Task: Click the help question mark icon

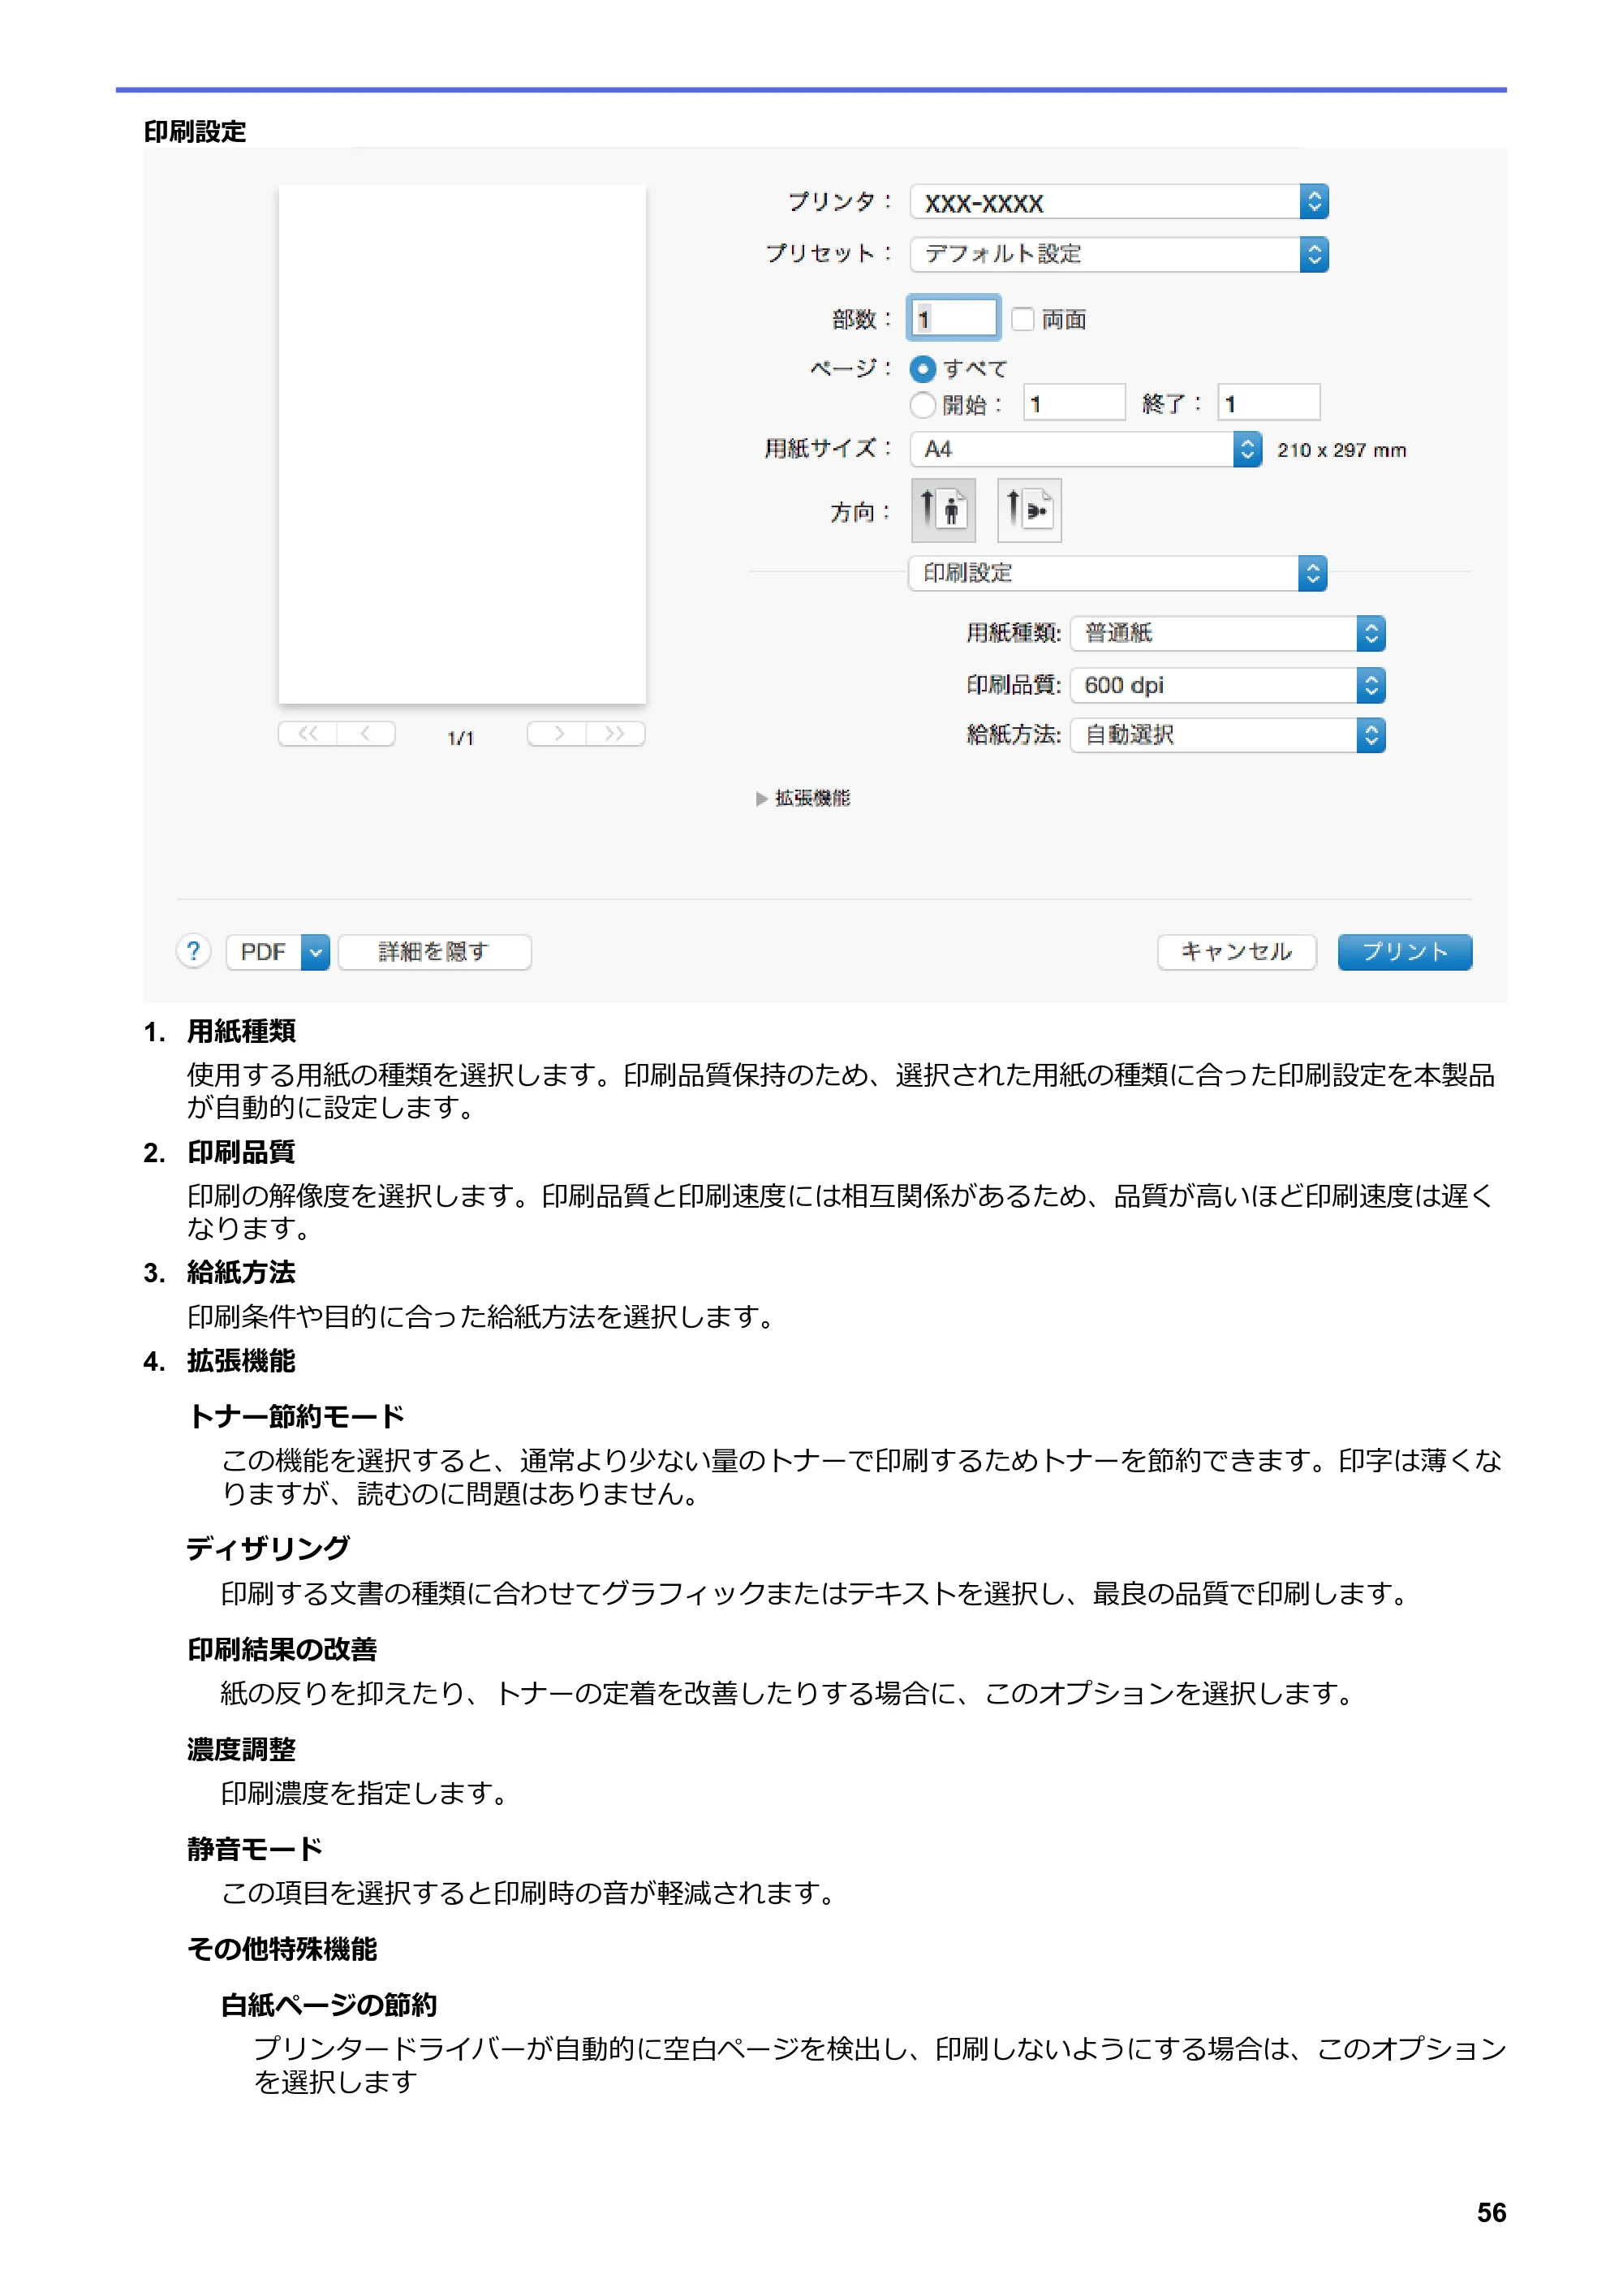Action: (x=193, y=951)
